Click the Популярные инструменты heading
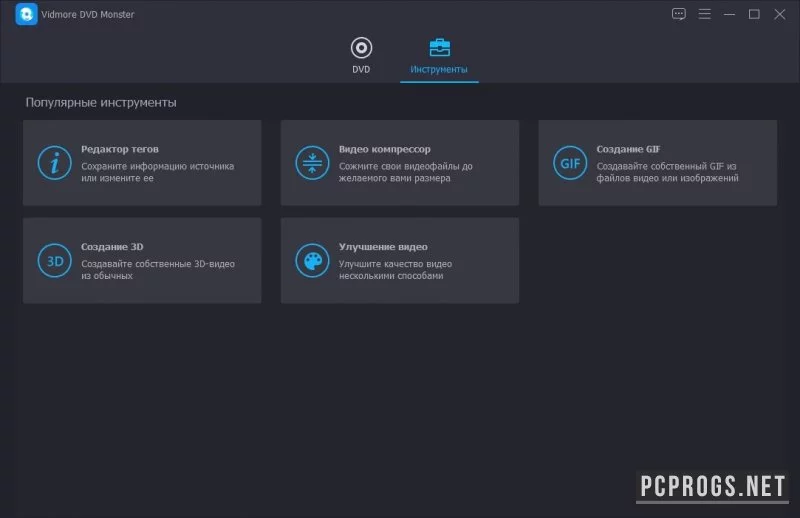The width and height of the screenshot is (800, 518). click(x=101, y=103)
